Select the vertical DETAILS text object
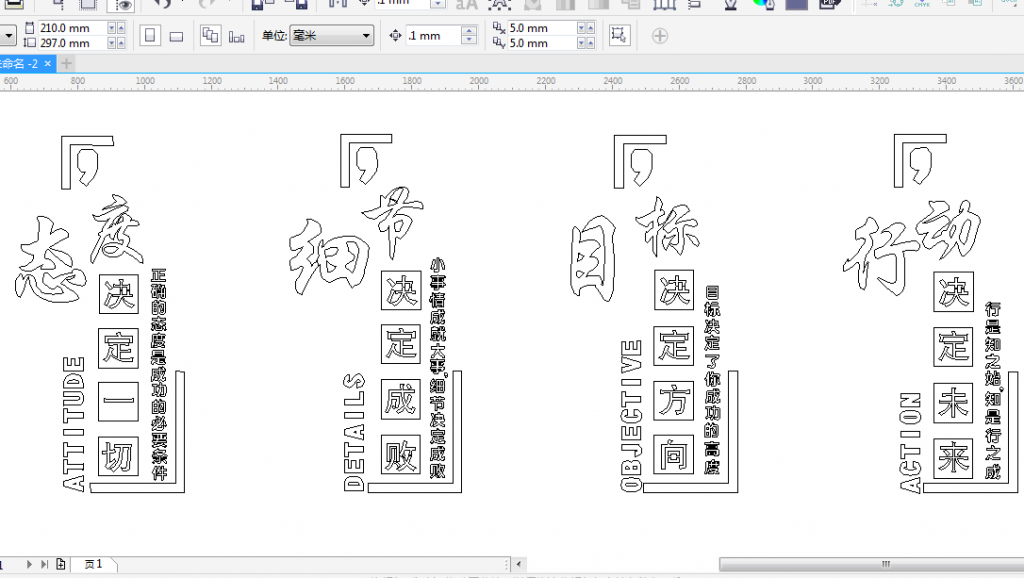The height and width of the screenshot is (578, 1024). (x=354, y=432)
